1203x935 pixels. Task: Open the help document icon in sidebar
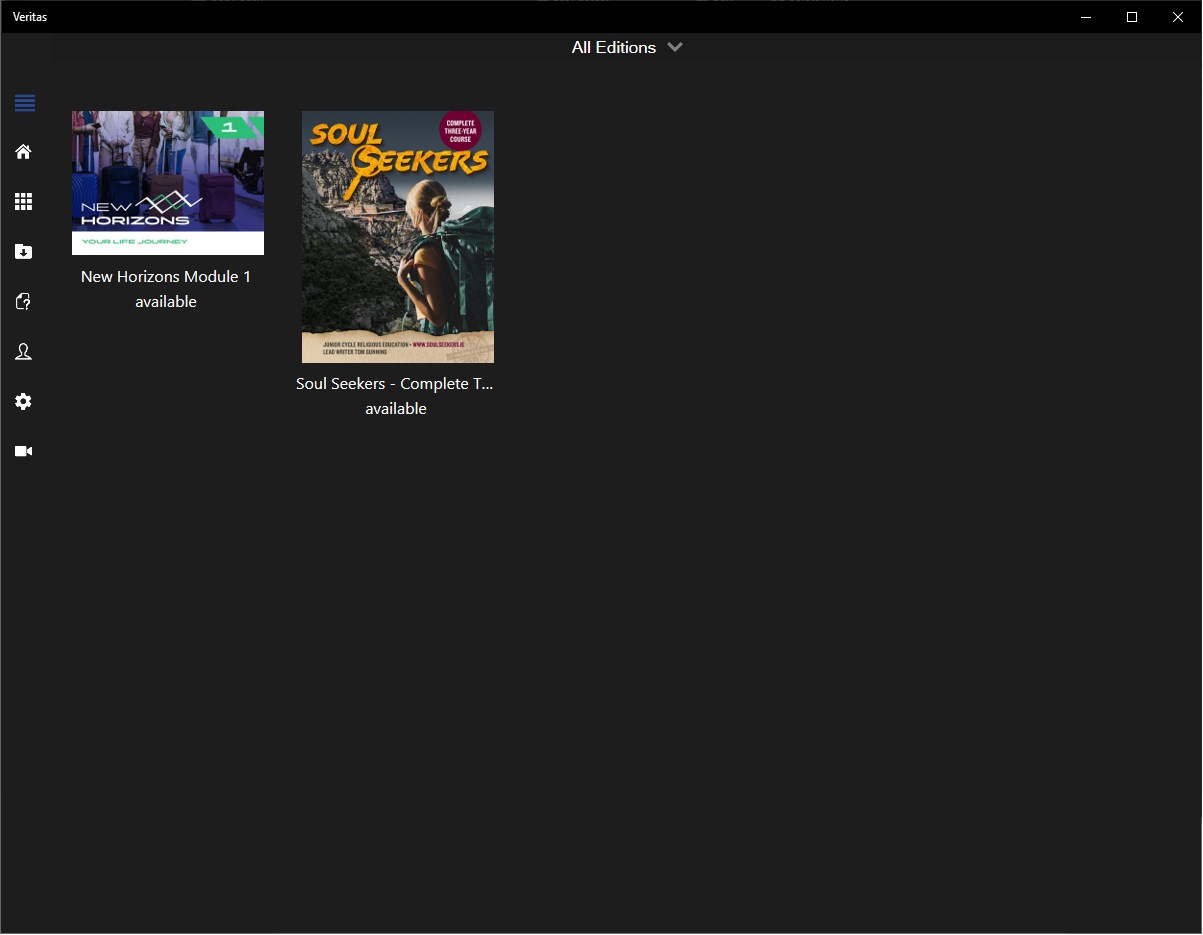click(x=24, y=302)
